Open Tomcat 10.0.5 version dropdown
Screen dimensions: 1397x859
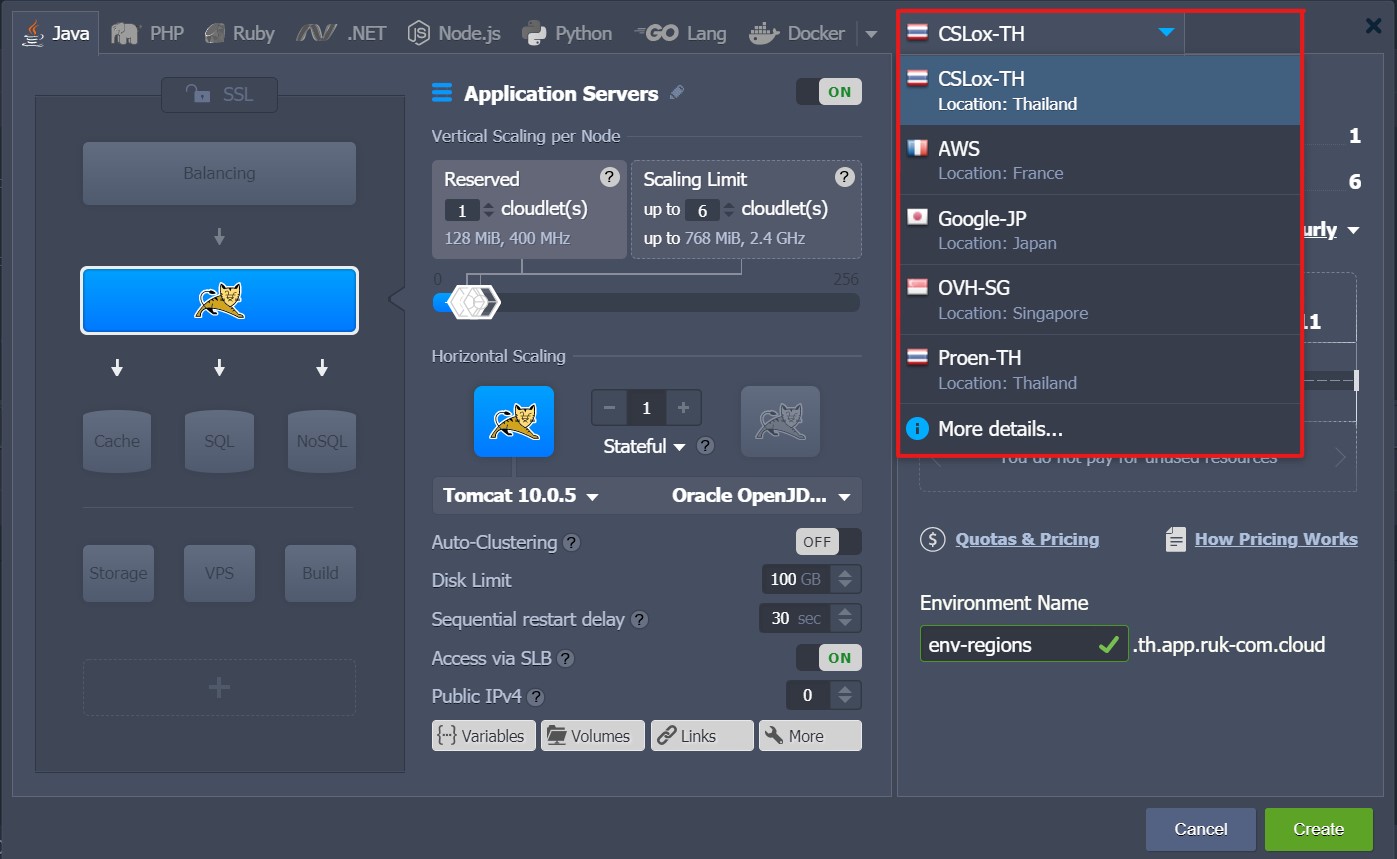coord(521,496)
